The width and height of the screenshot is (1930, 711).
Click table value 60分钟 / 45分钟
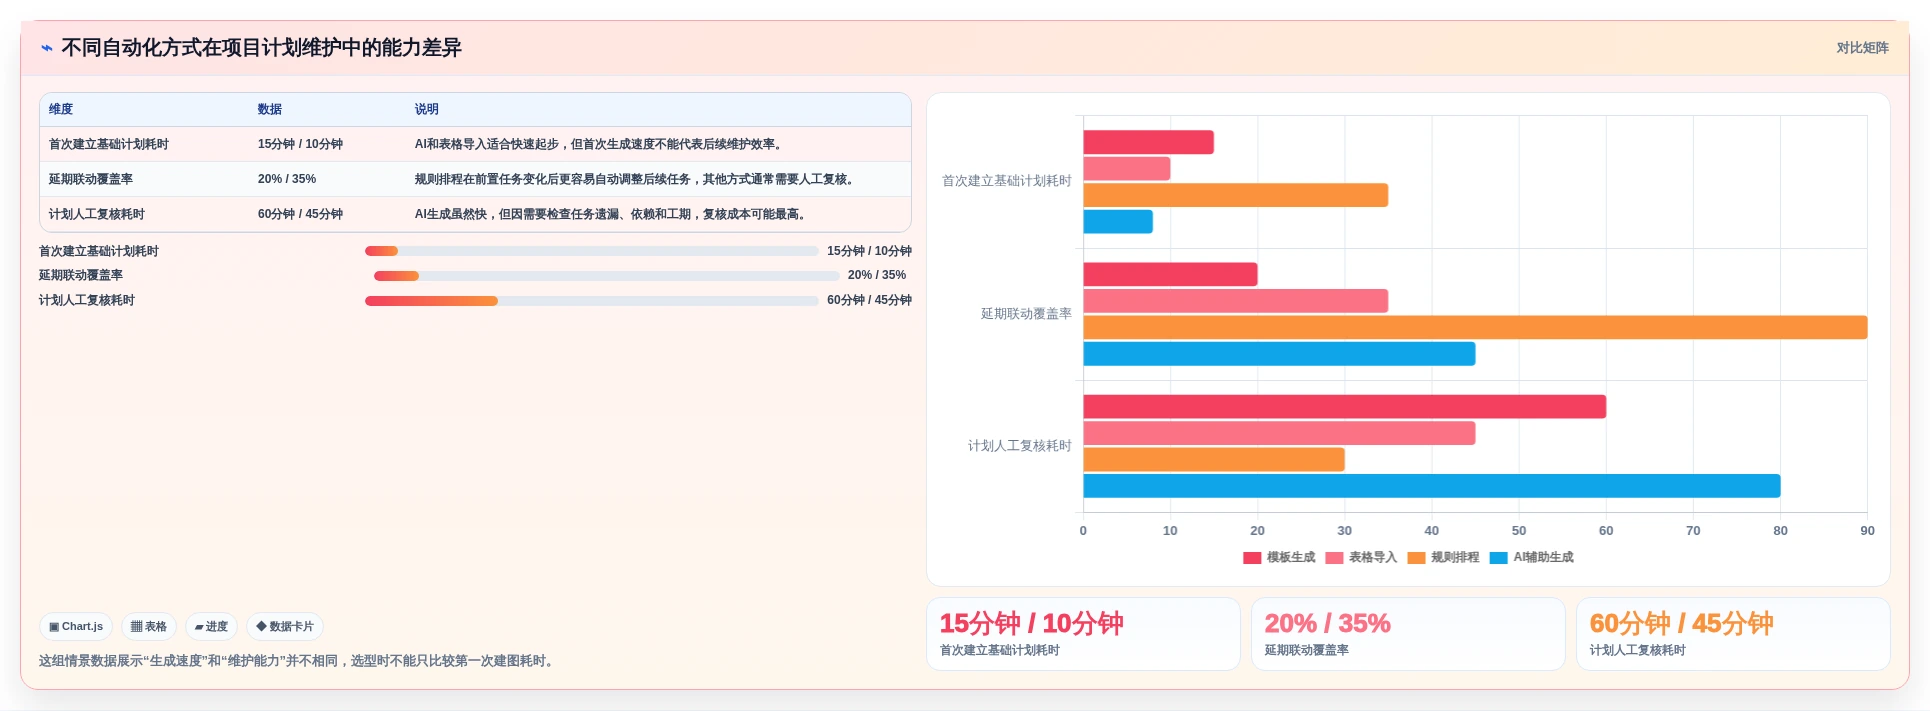click(300, 214)
